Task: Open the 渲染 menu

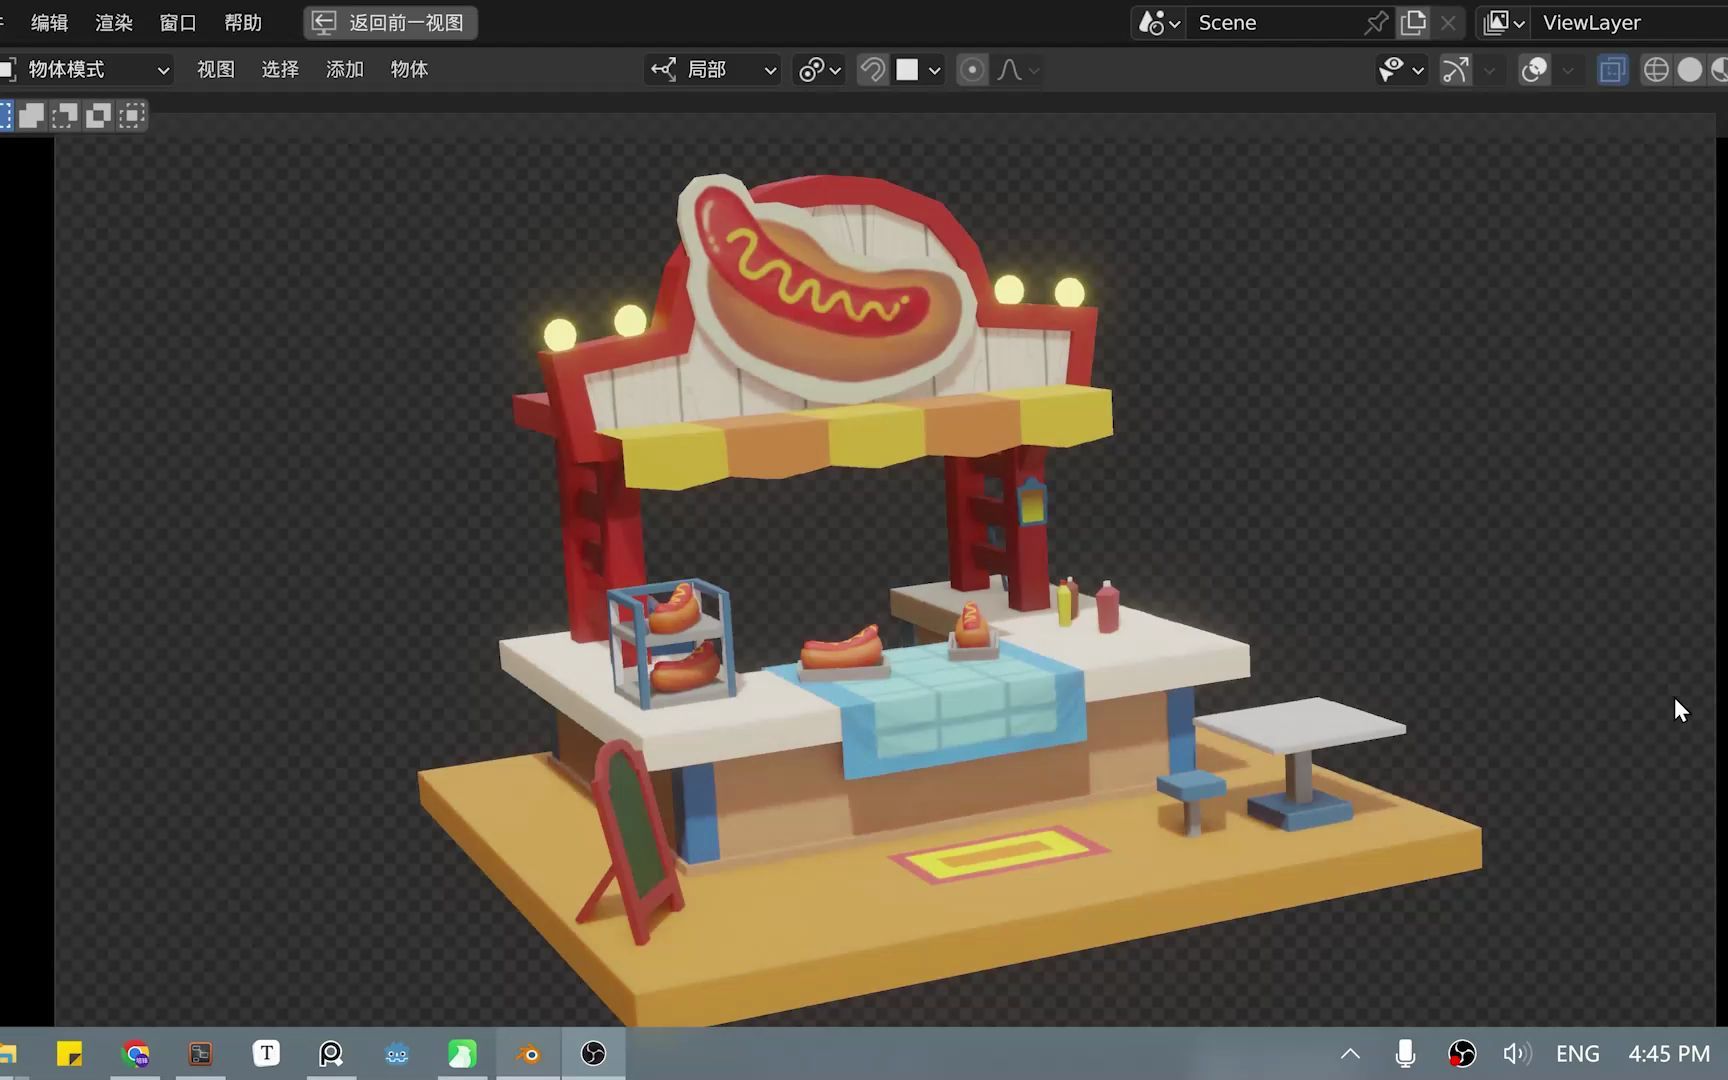Action: (112, 22)
